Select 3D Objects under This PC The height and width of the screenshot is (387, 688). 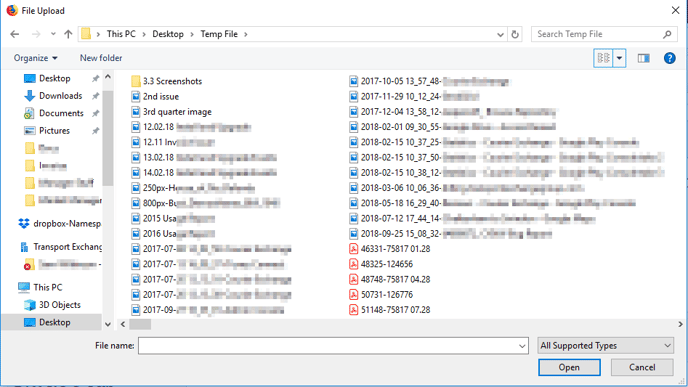point(52,305)
